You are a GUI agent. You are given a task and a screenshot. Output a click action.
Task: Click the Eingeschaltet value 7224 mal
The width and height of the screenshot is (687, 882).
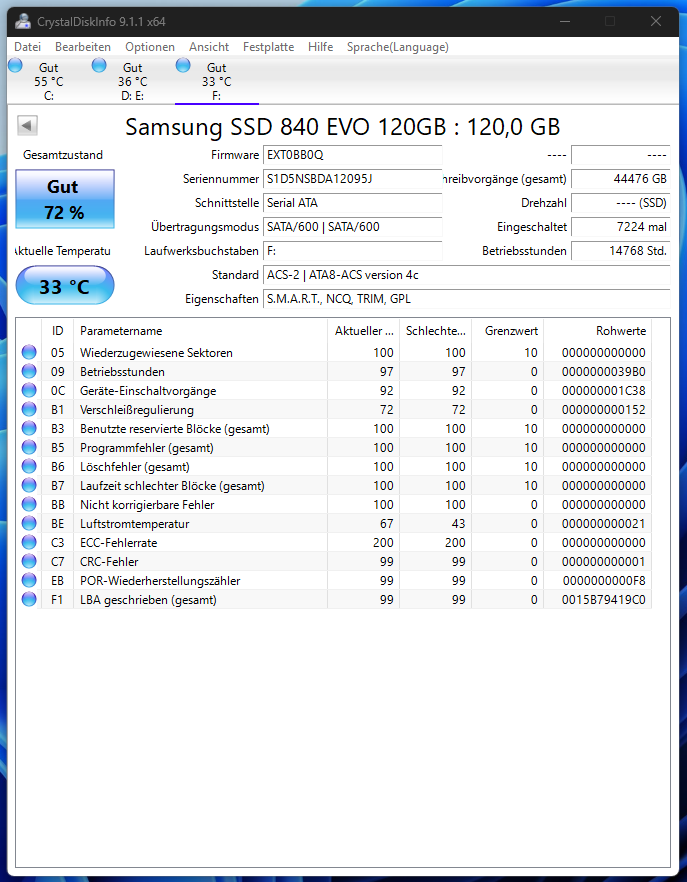coord(621,227)
